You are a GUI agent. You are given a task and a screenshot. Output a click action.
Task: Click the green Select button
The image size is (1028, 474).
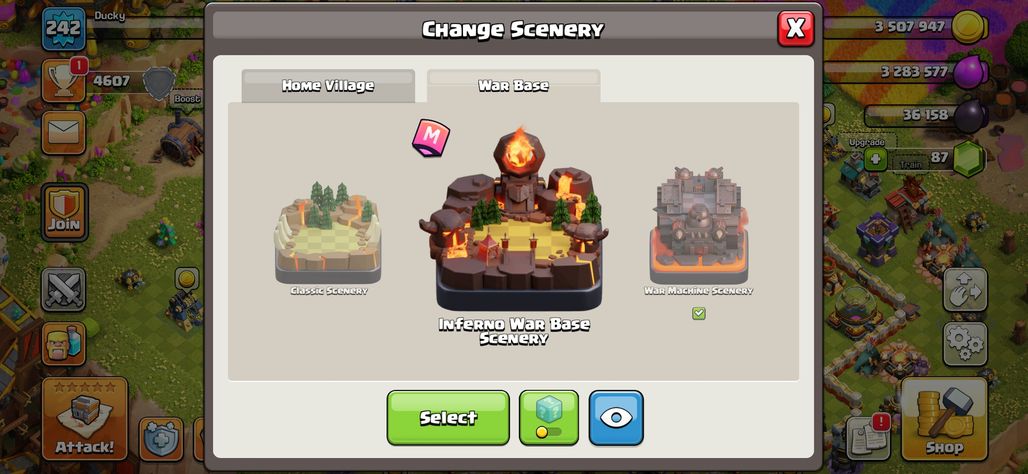coord(448,418)
